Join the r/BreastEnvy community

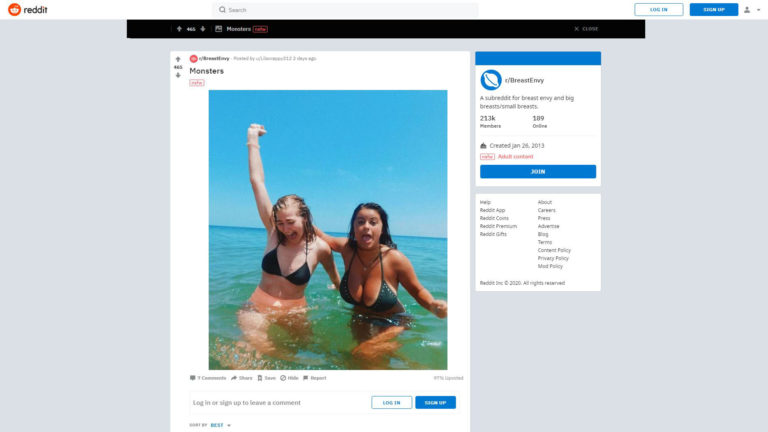(538, 171)
